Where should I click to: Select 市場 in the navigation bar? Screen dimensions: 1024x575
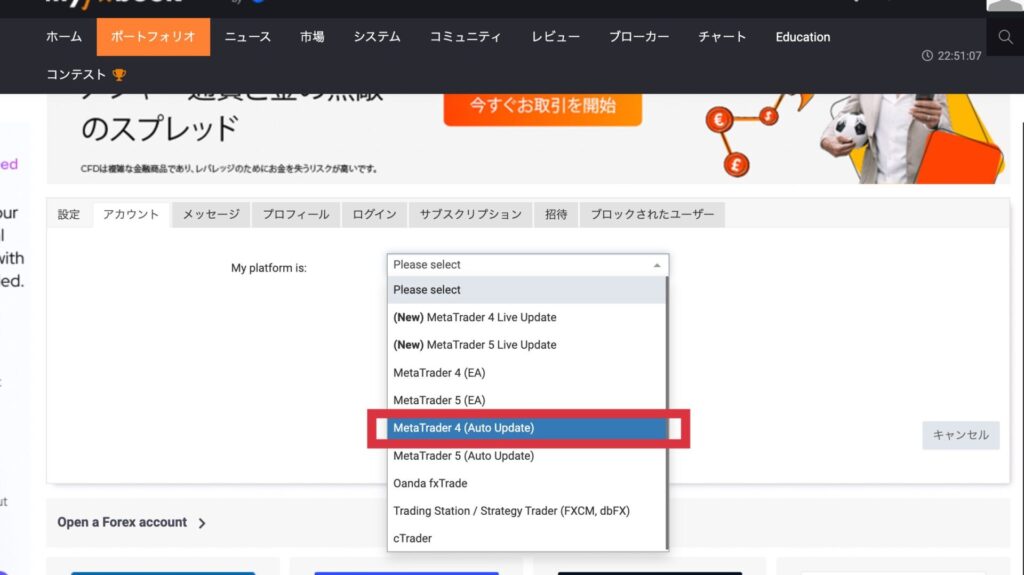(312, 37)
